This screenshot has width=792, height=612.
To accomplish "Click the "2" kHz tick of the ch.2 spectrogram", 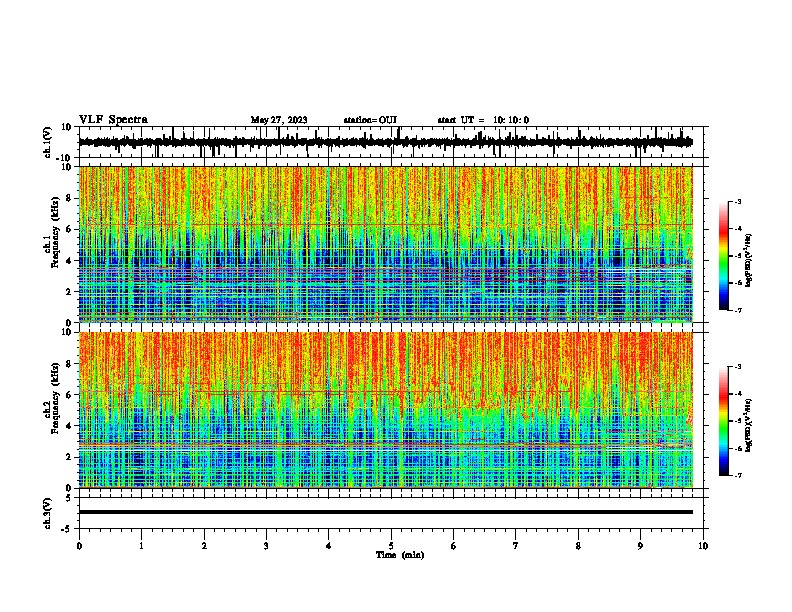I will [x=69, y=457].
